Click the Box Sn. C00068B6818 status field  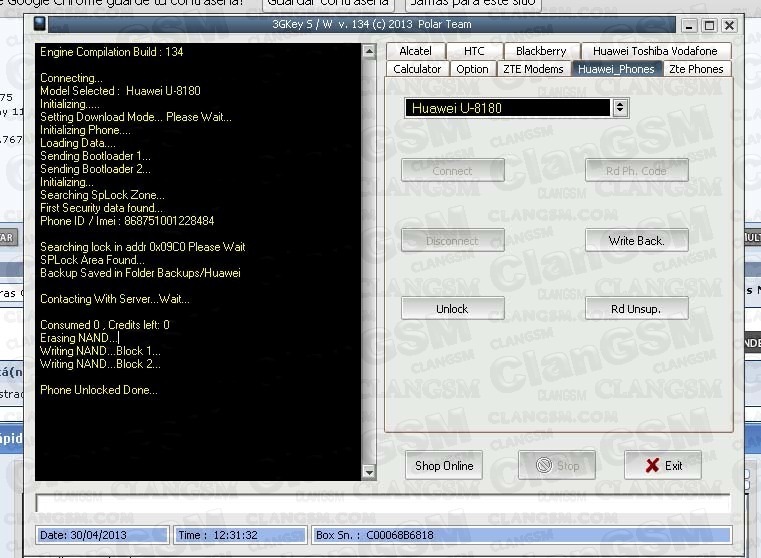click(x=521, y=535)
